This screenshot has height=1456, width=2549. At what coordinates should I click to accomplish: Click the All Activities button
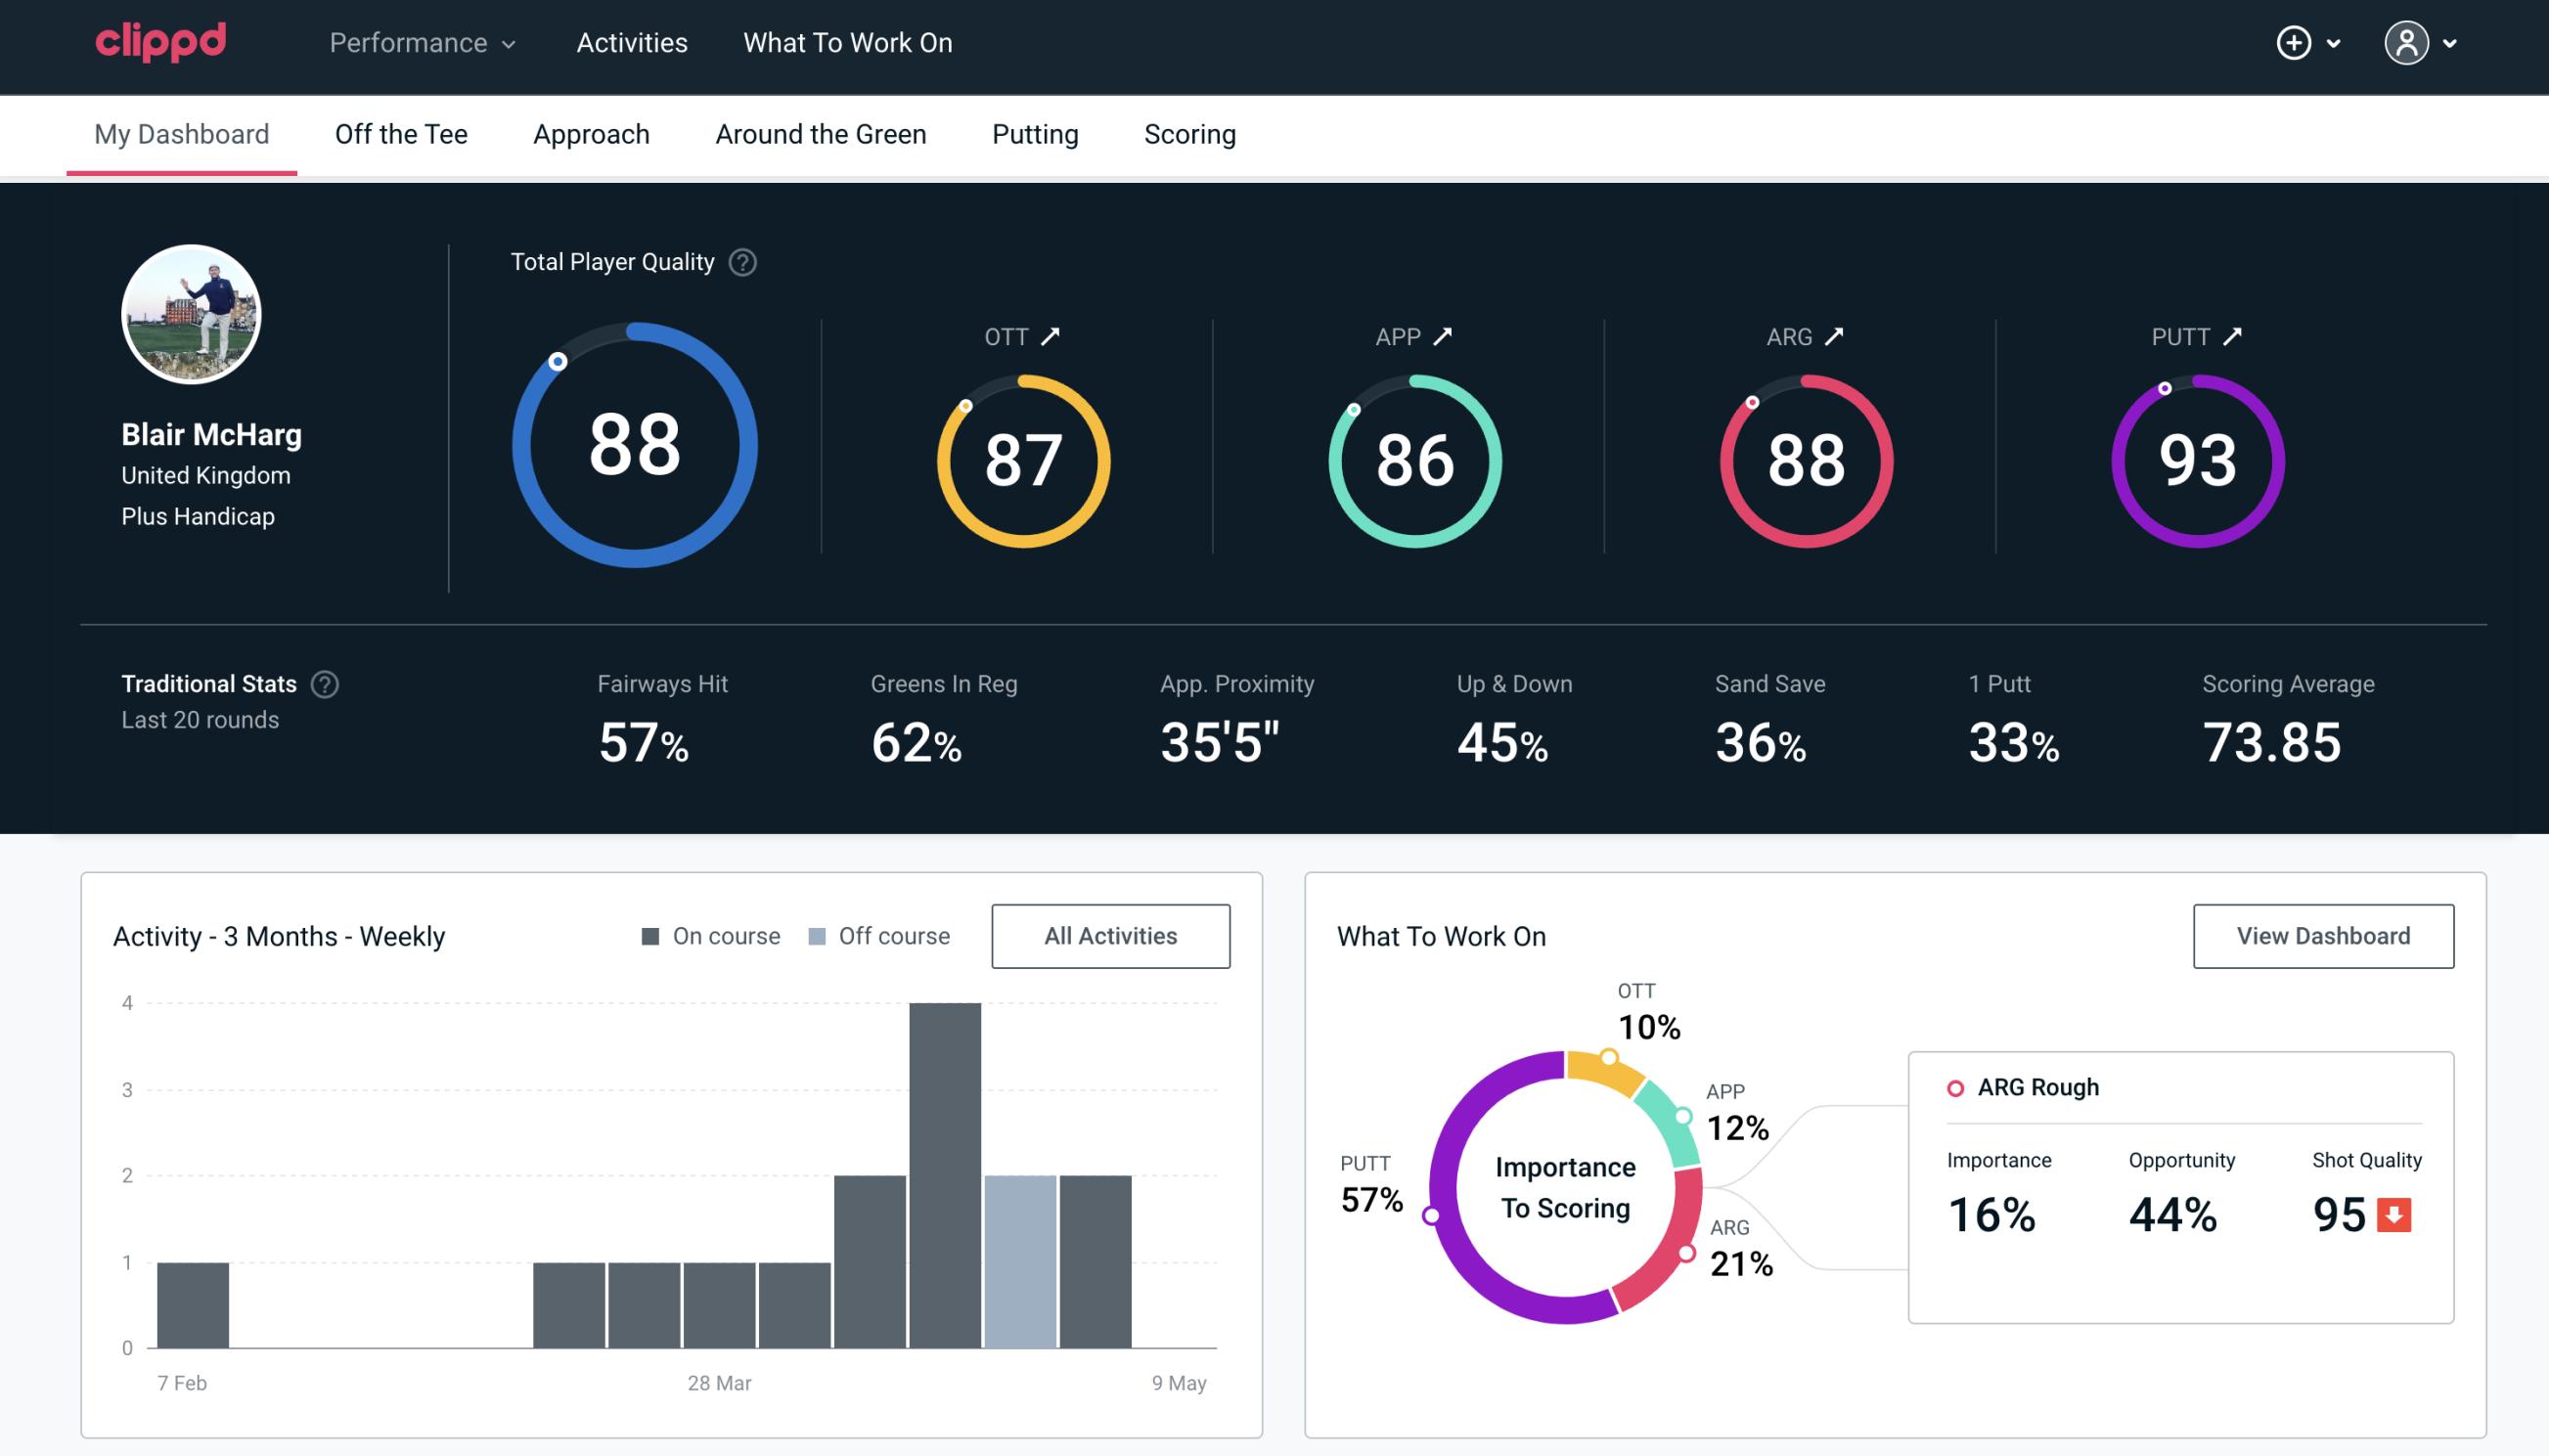tap(1110, 936)
